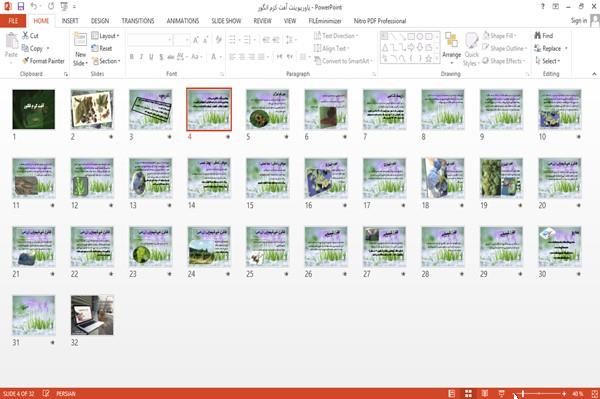Viewport: 600px width, 399px height.
Task: Start Slide Show from status bar
Action: tap(501, 394)
